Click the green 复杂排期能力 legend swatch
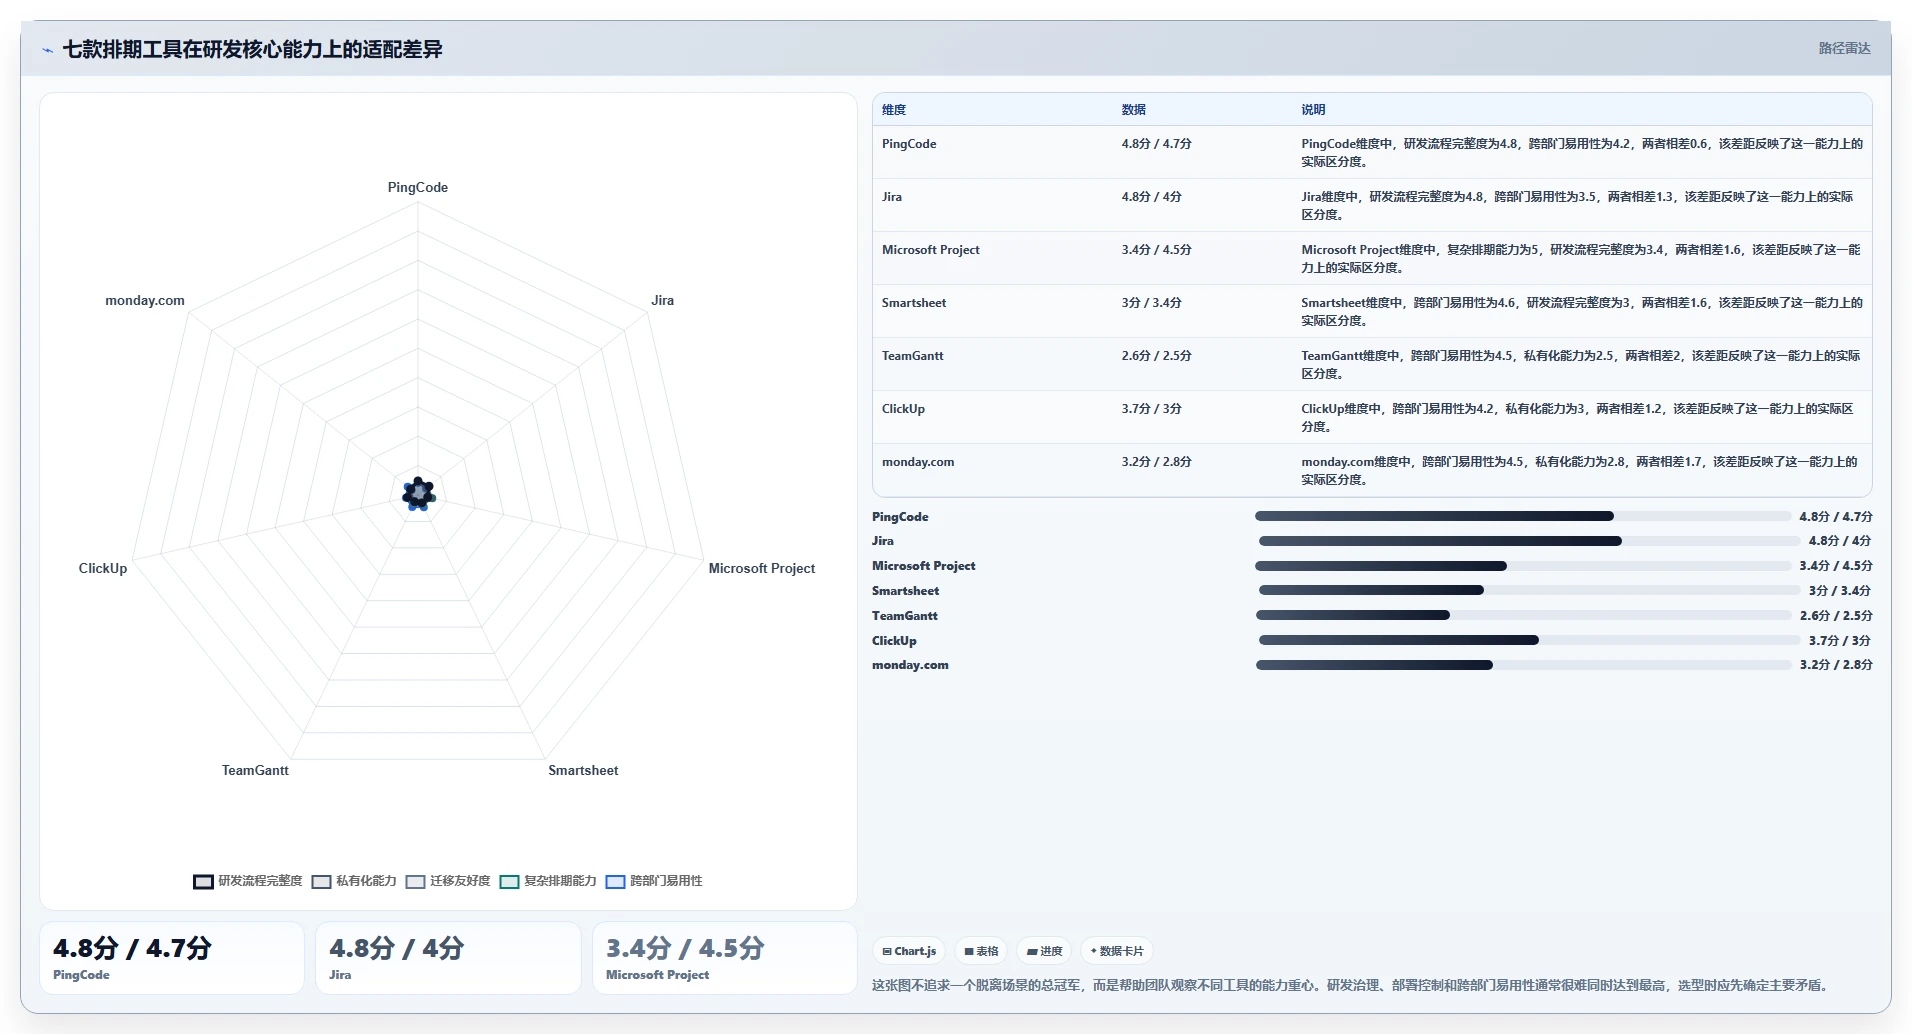Viewport: 1912px width, 1034px height. click(x=509, y=882)
